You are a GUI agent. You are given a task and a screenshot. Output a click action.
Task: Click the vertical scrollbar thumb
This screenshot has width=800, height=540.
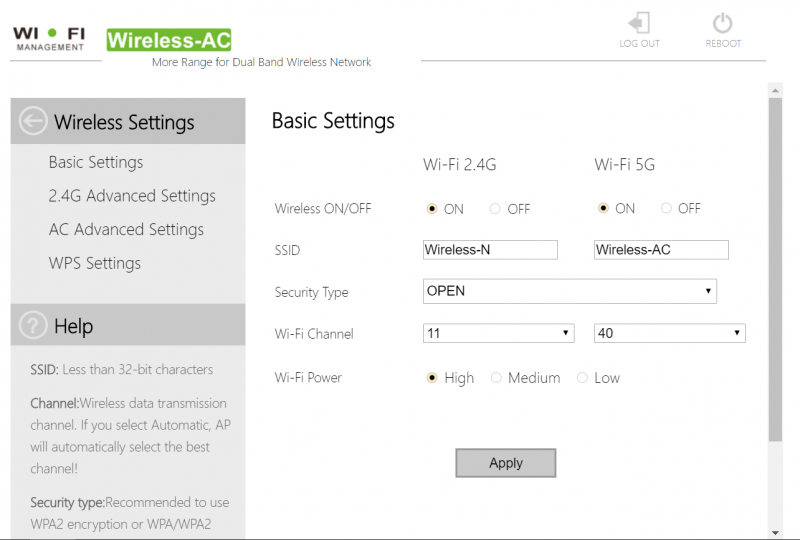(775, 269)
